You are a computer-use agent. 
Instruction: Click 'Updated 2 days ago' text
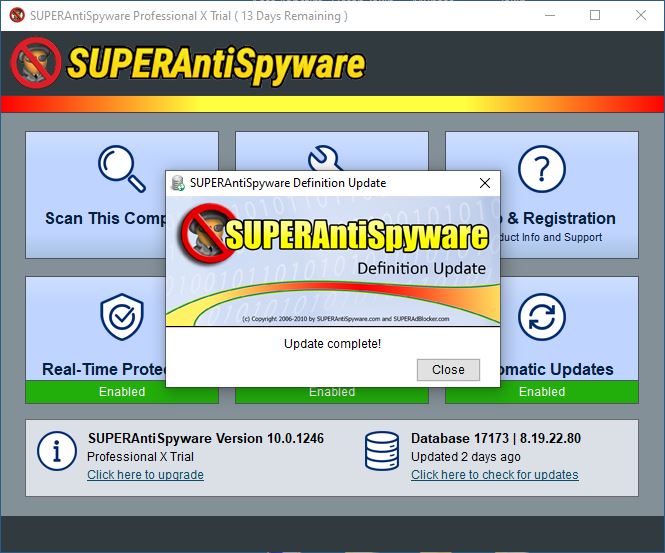coord(466,457)
